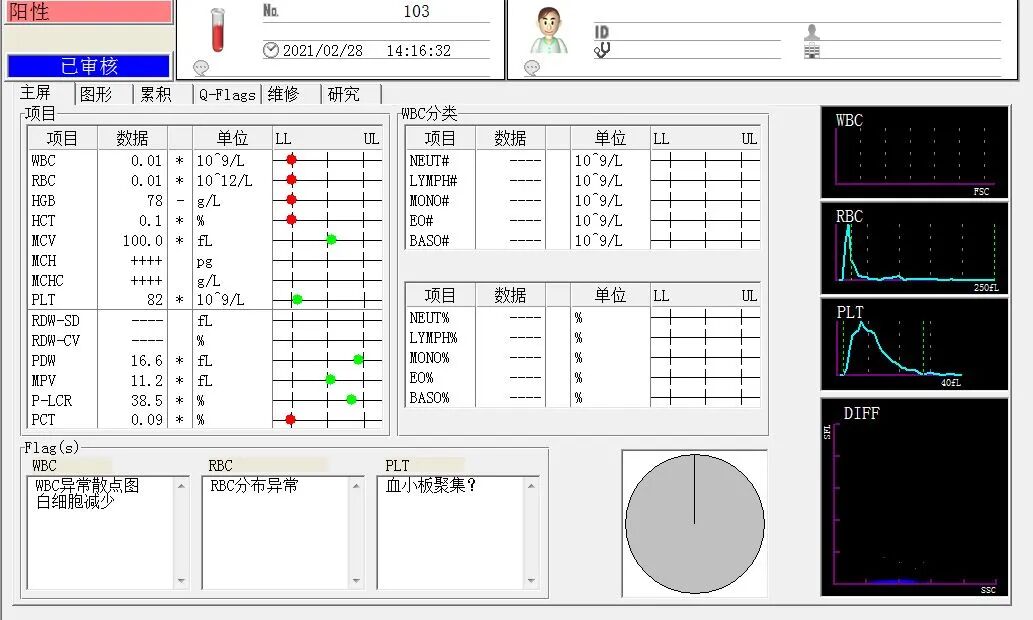Switch to the 主屏 tab
Image resolution: width=1033 pixels, height=620 pixels.
36,92
